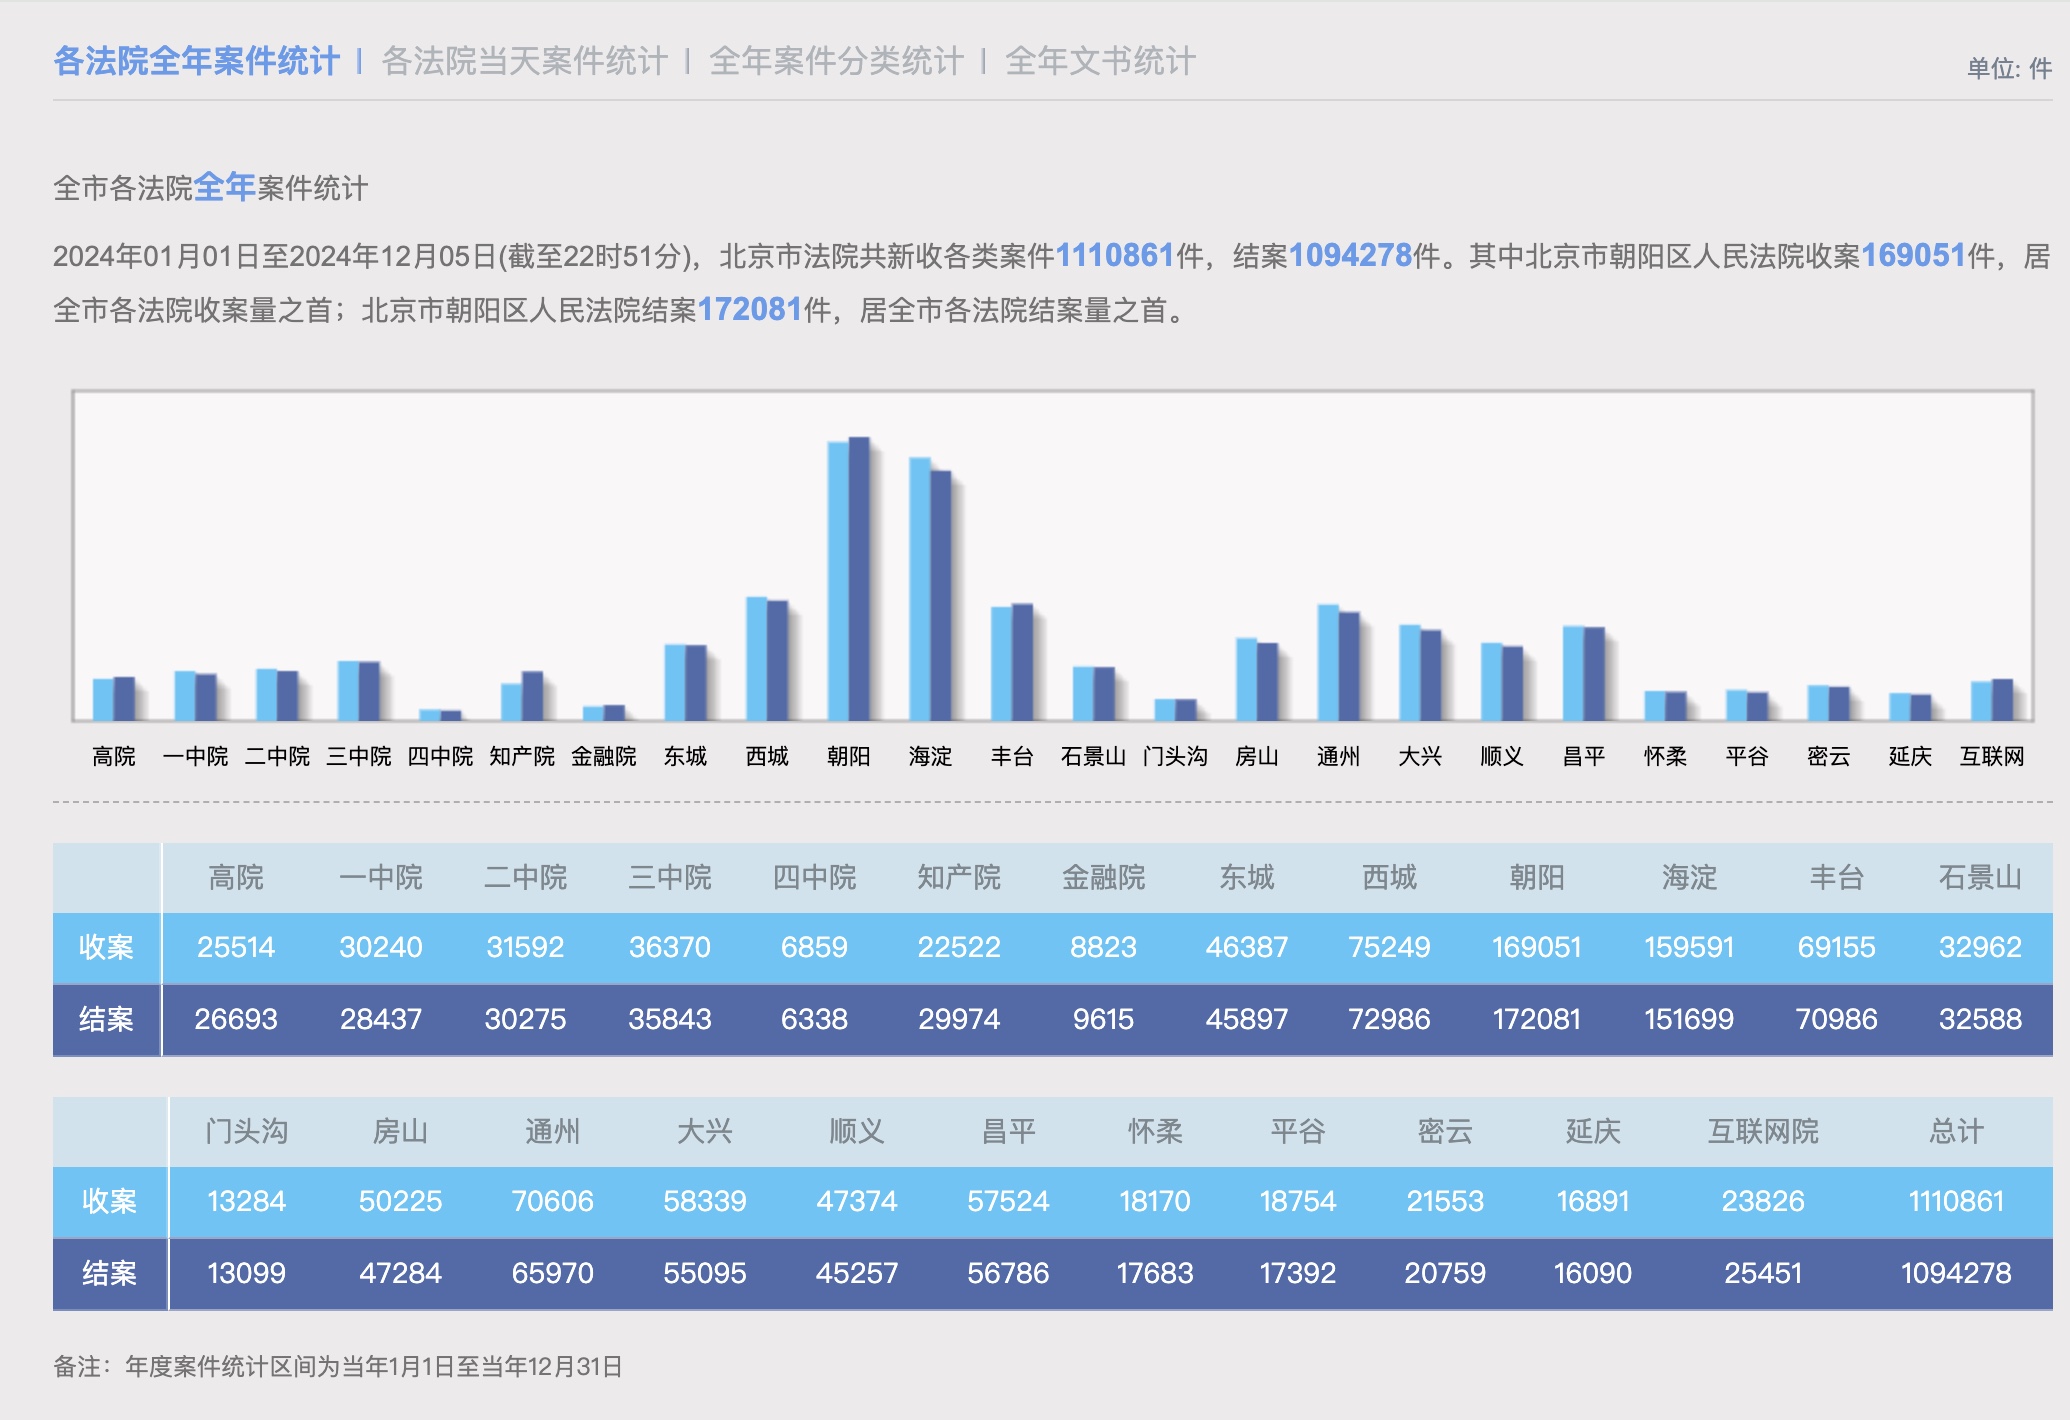2070x1420 pixels.
Task: Click the 金融院 chart axis label
Action: [x=604, y=757]
